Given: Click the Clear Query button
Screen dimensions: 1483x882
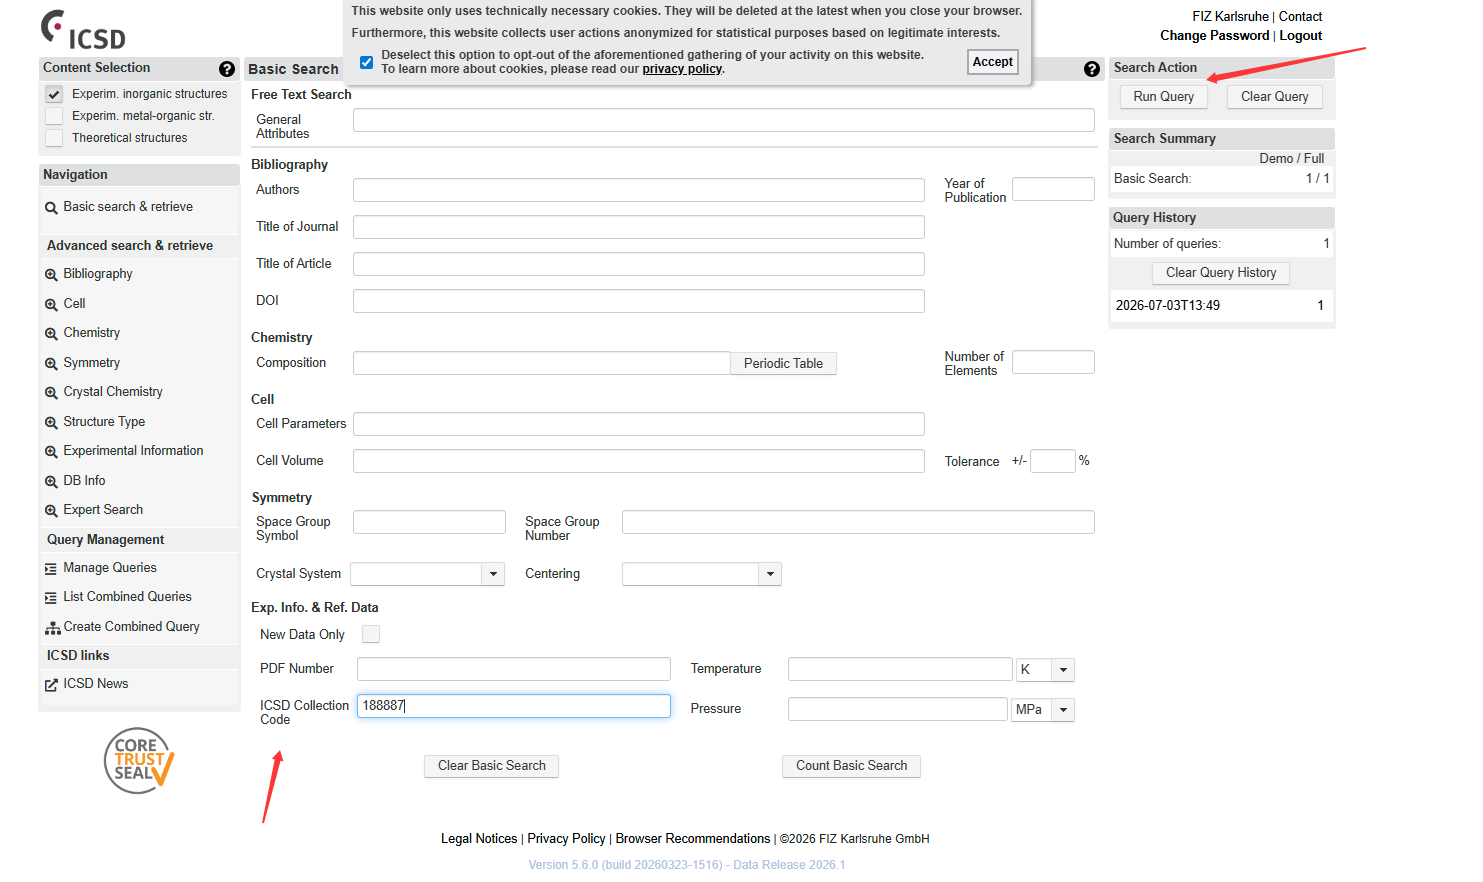Looking at the screenshot, I should (1274, 97).
